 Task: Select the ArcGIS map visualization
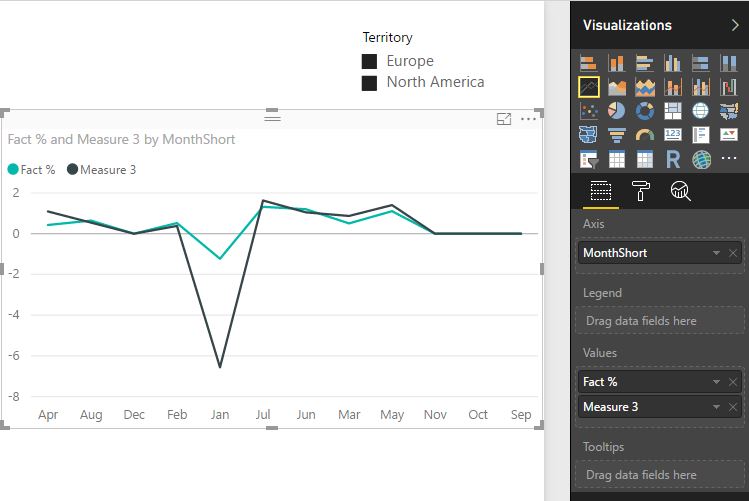701,160
